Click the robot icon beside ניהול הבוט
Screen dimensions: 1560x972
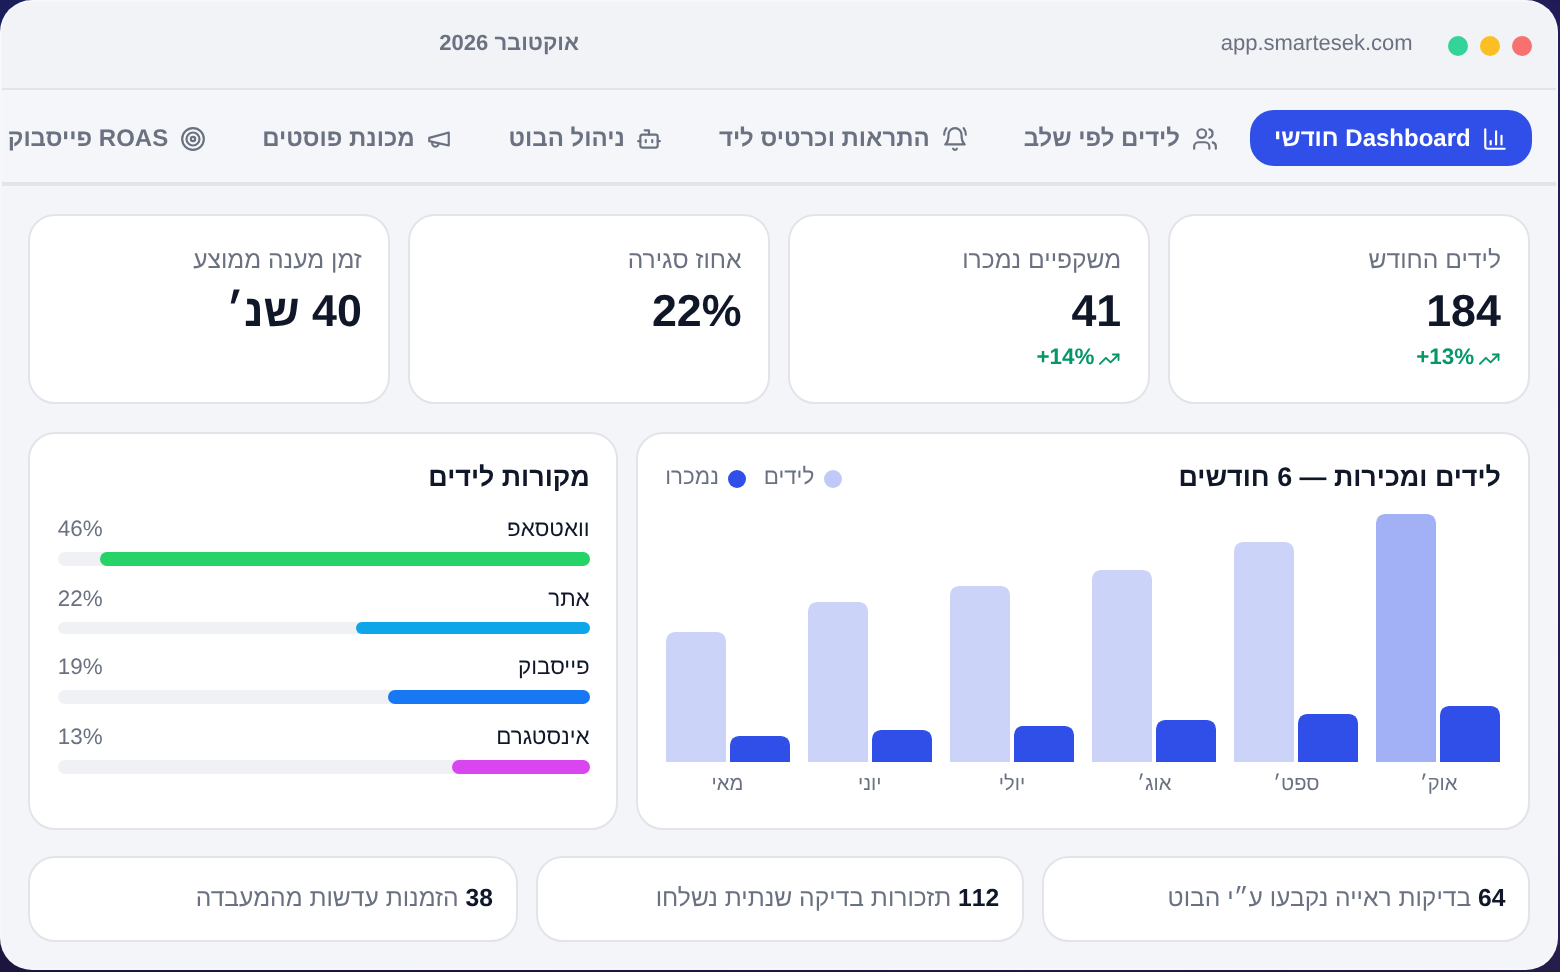[649, 139]
